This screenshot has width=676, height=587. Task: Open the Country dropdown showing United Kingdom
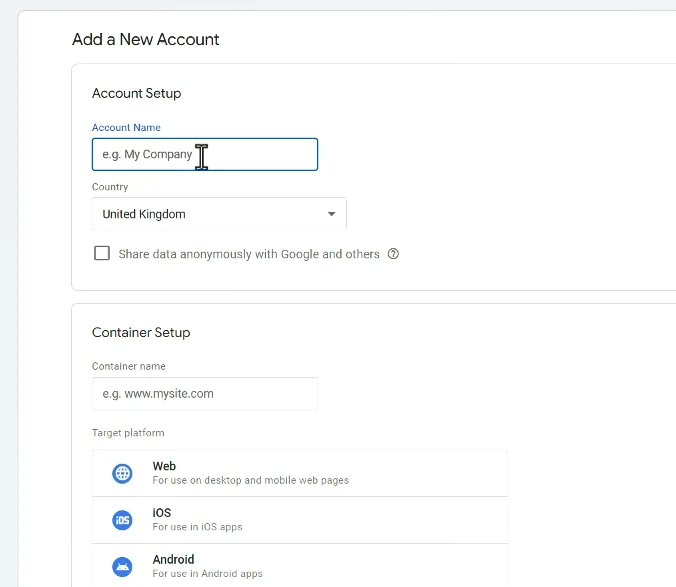tap(219, 214)
